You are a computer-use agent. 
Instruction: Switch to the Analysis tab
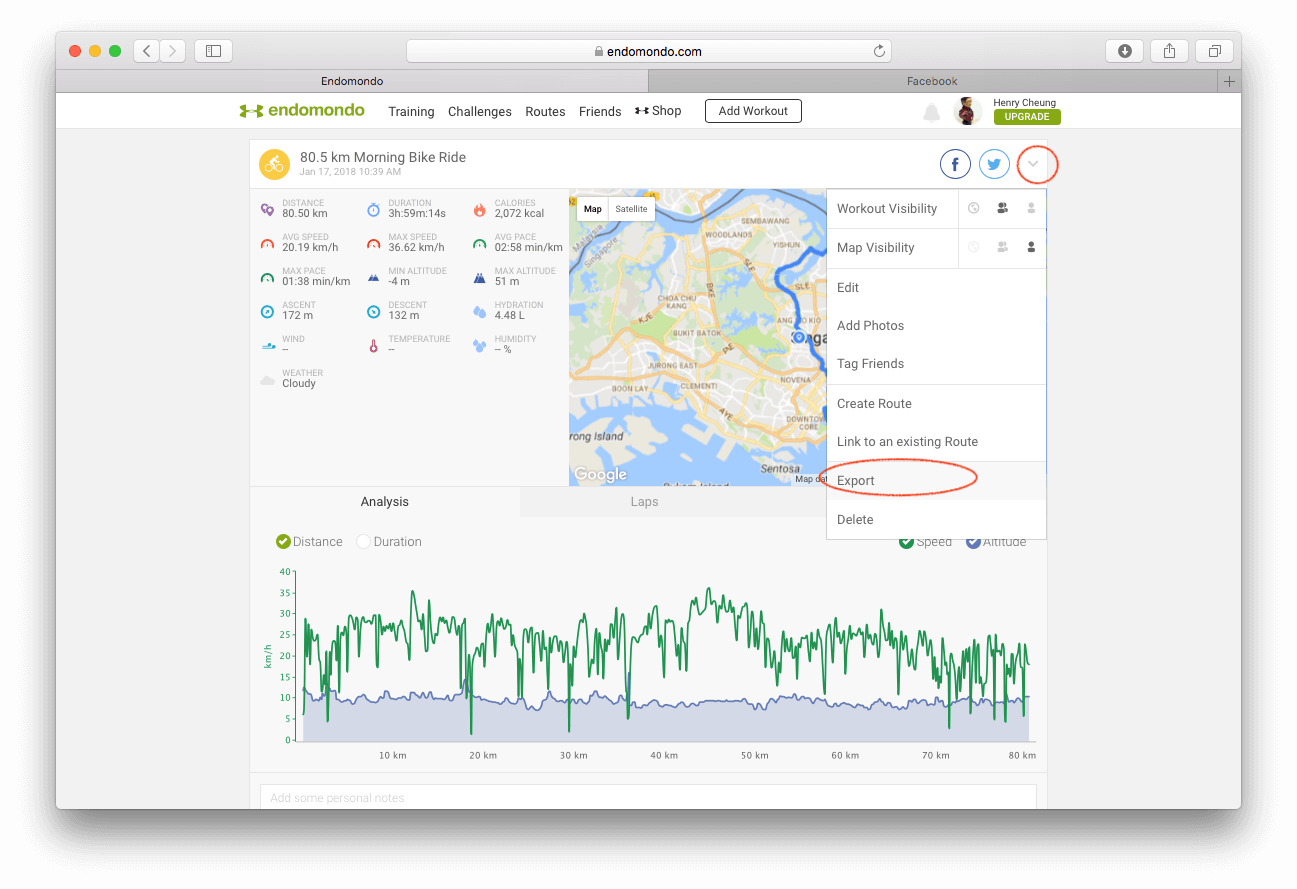(385, 502)
